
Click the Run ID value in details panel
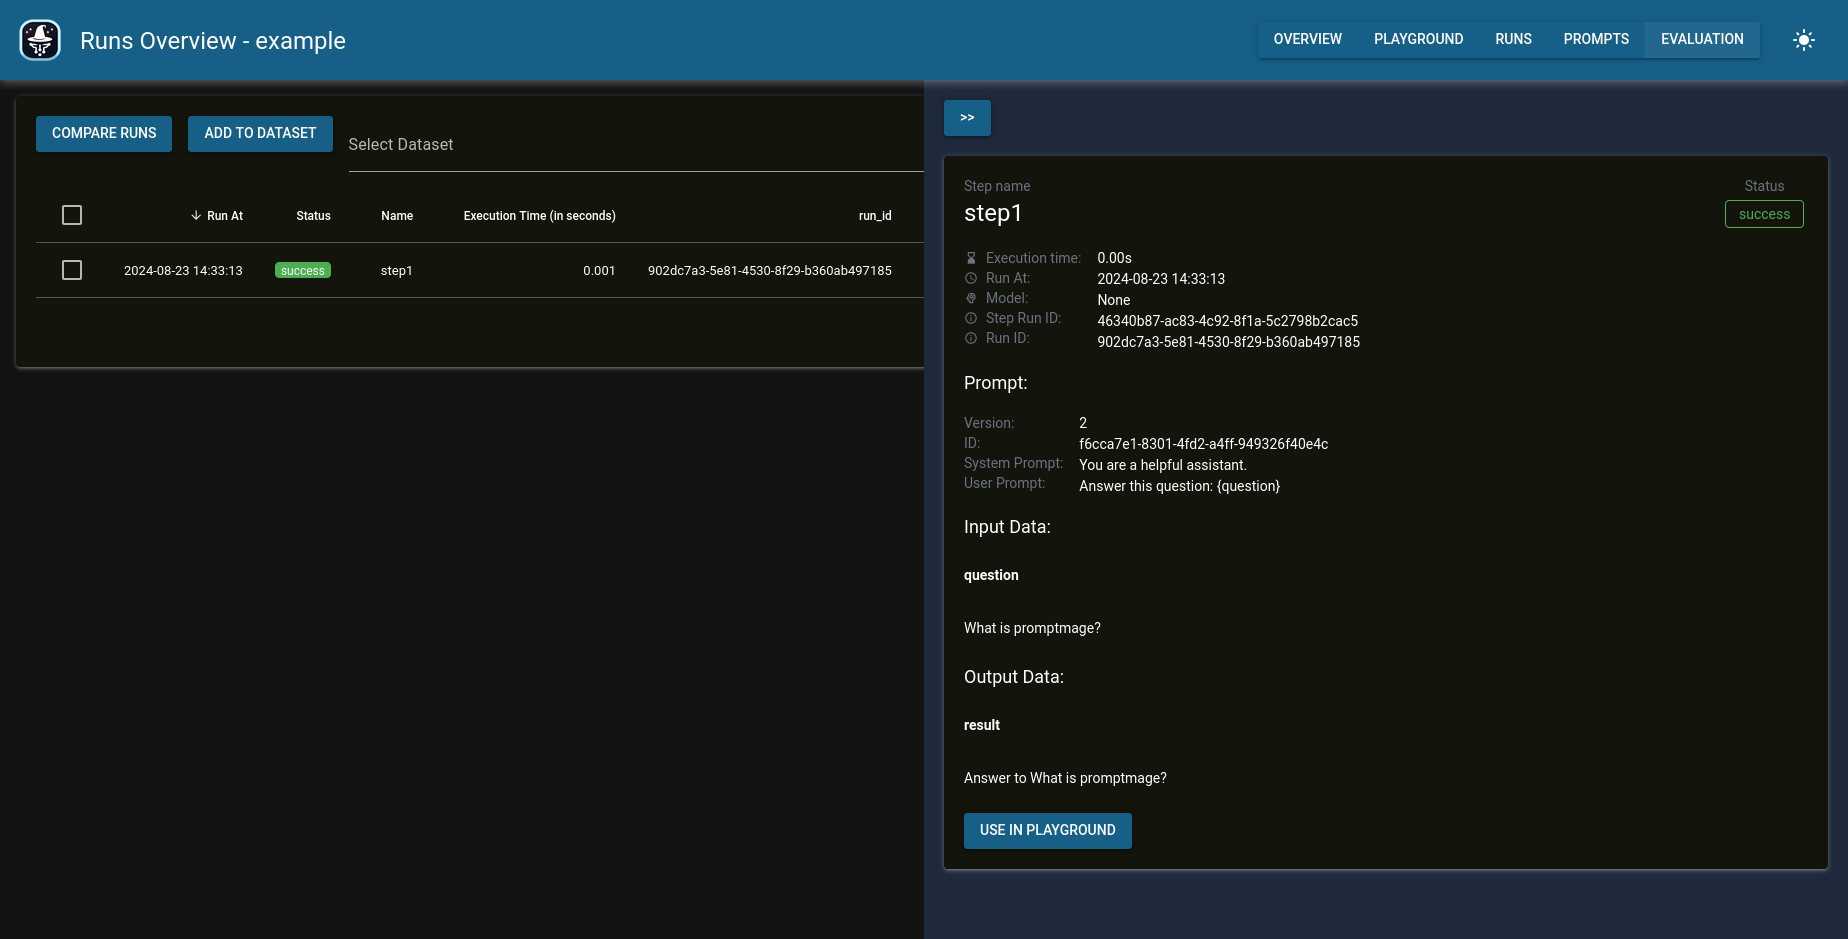click(x=1229, y=342)
